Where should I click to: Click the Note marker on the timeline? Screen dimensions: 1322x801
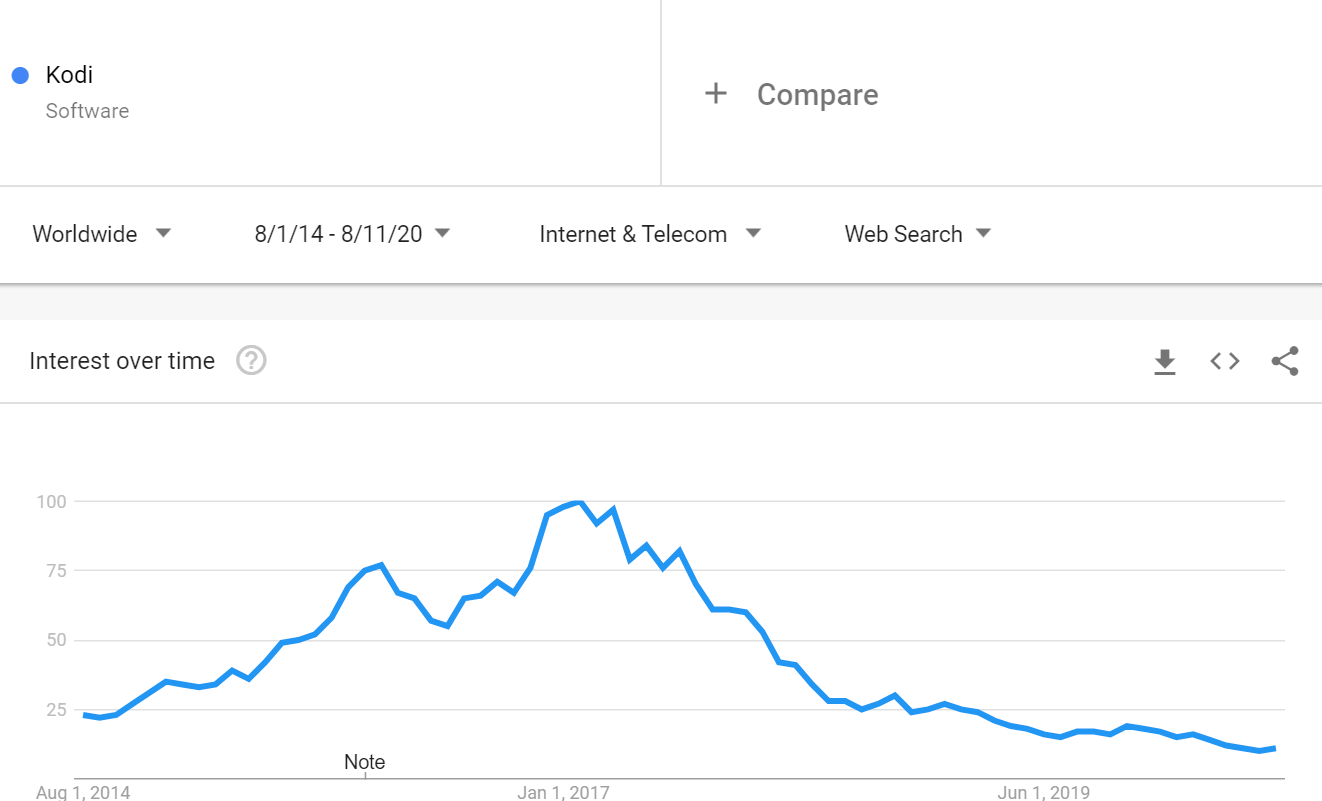click(365, 762)
